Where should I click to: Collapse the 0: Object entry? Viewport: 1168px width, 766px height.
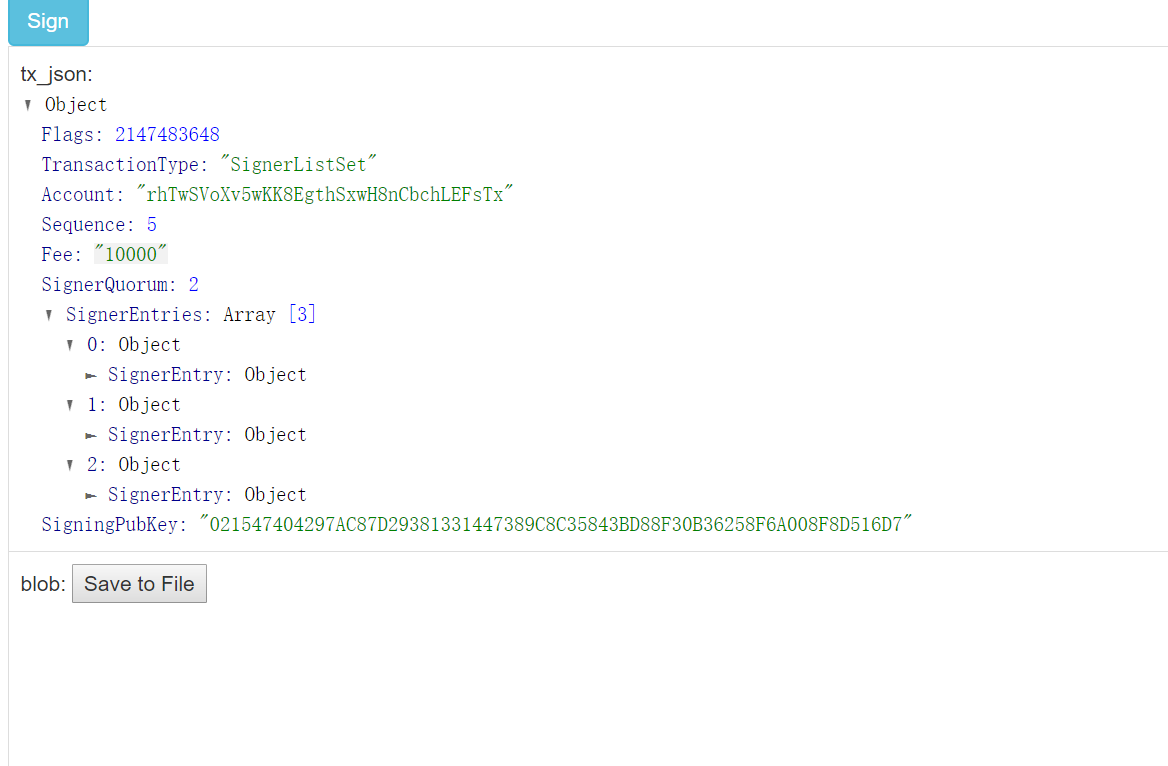tap(69, 344)
